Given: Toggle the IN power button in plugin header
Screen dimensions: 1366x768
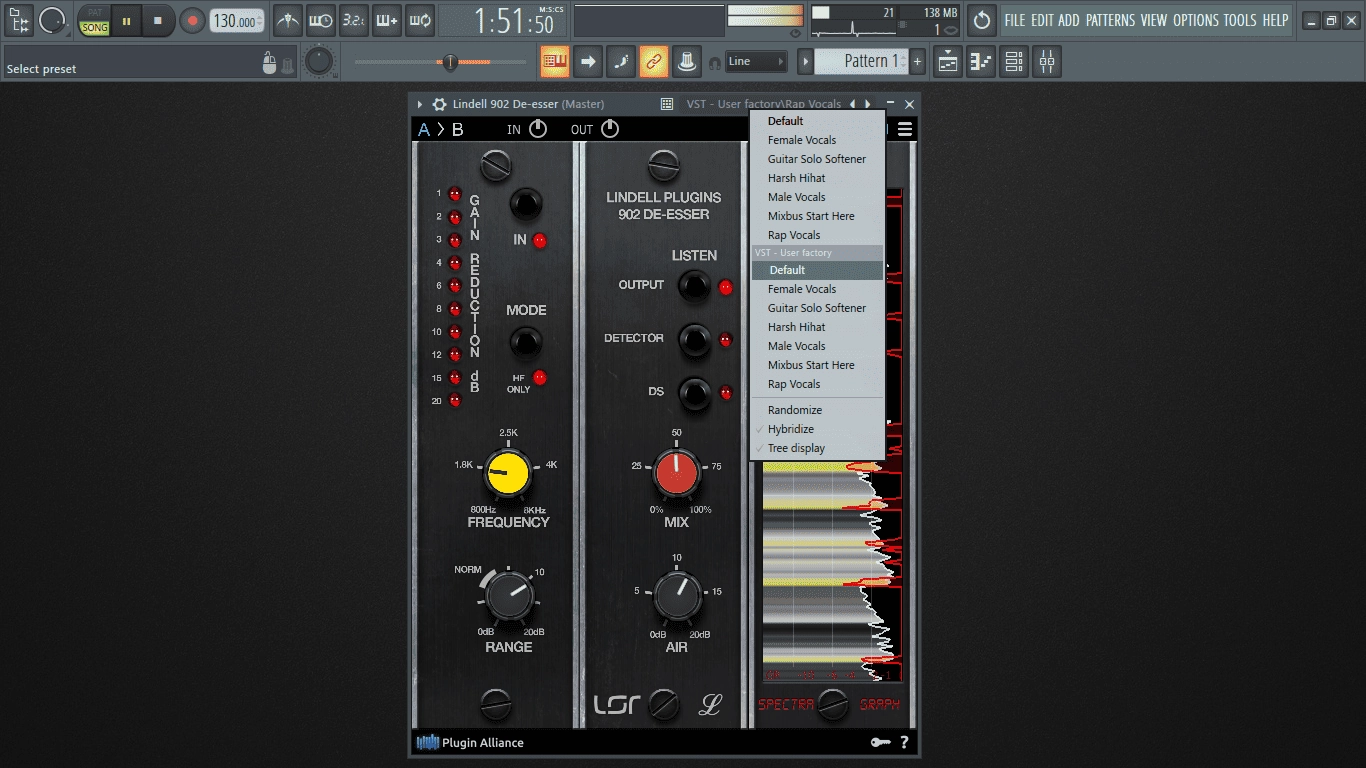Looking at the screenshot, I should click(538, 129).
